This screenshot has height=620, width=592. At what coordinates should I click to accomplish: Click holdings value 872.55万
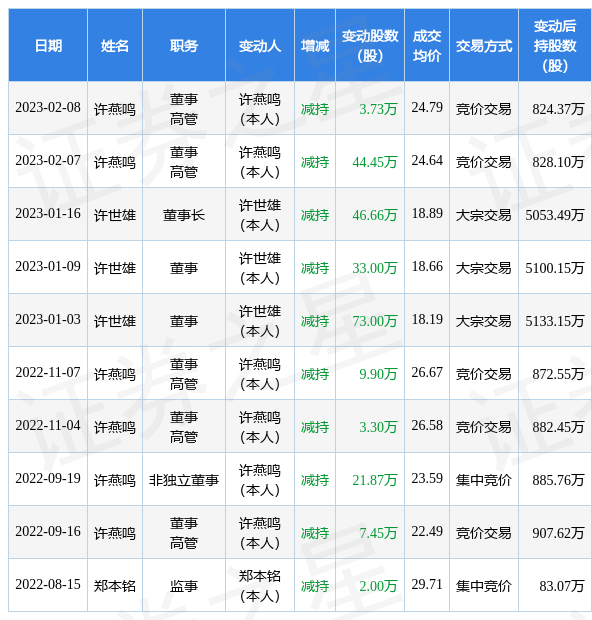(x=558, y=374)
